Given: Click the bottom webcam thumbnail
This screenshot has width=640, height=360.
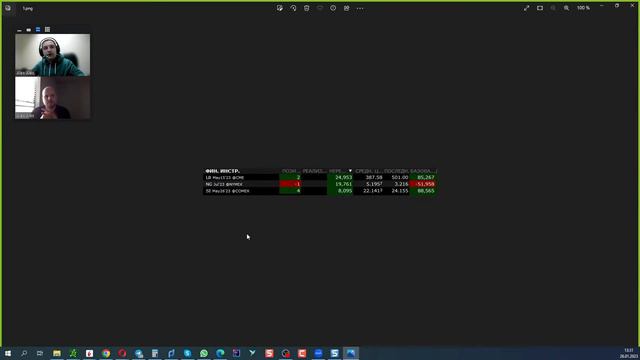Looking at the screenshot, I should click(53, 98).
